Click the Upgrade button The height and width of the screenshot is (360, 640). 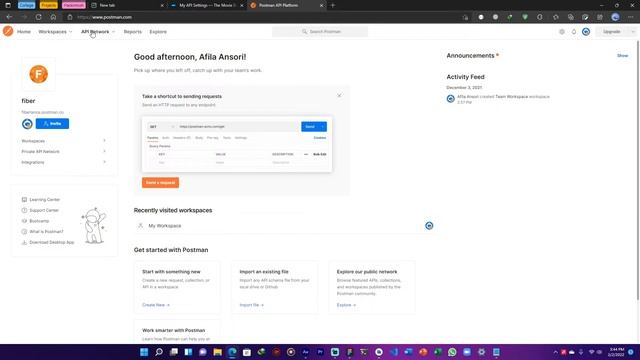612,31
